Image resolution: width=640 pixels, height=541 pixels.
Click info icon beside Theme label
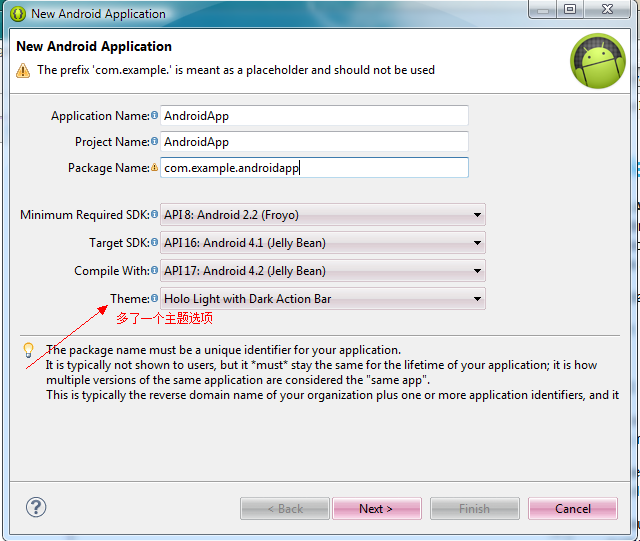(154, 298)
